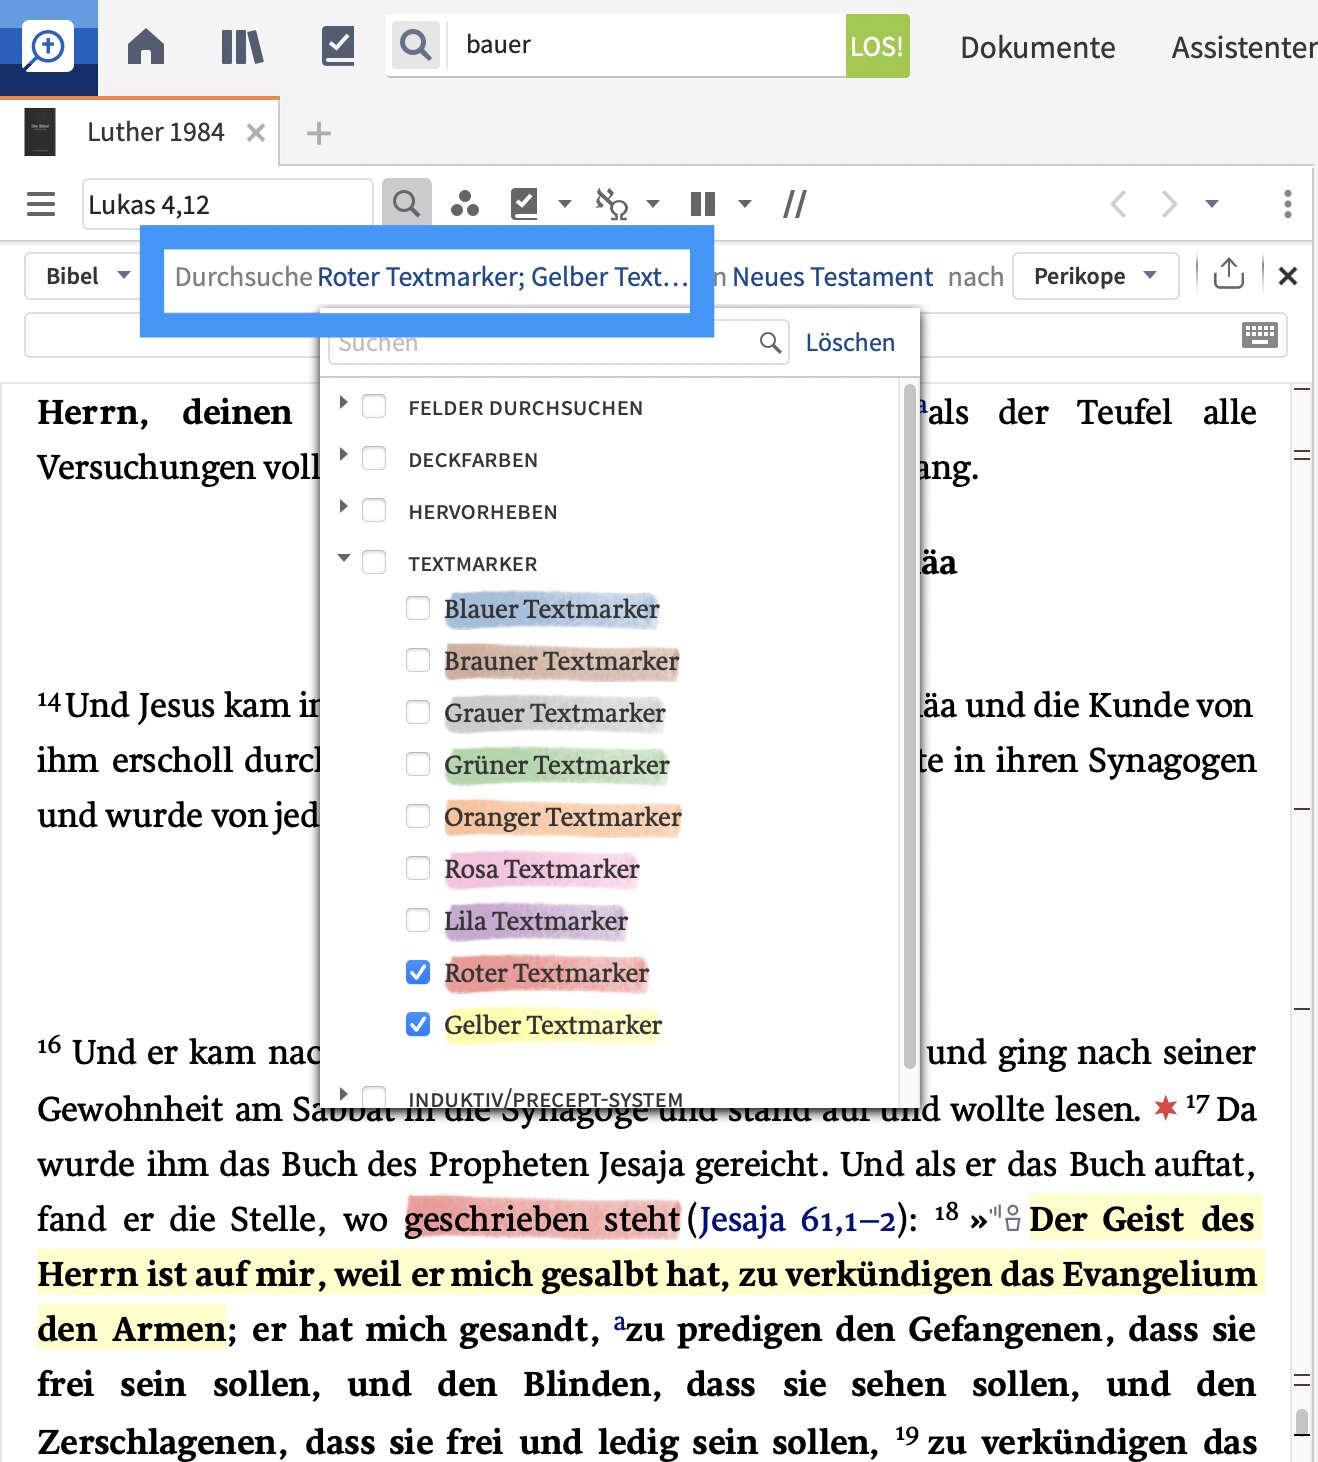The image size is (1318, 1462).
Task: Open the Jesaja 61,1–2 cross-reference link
Action: [798, 1220]
